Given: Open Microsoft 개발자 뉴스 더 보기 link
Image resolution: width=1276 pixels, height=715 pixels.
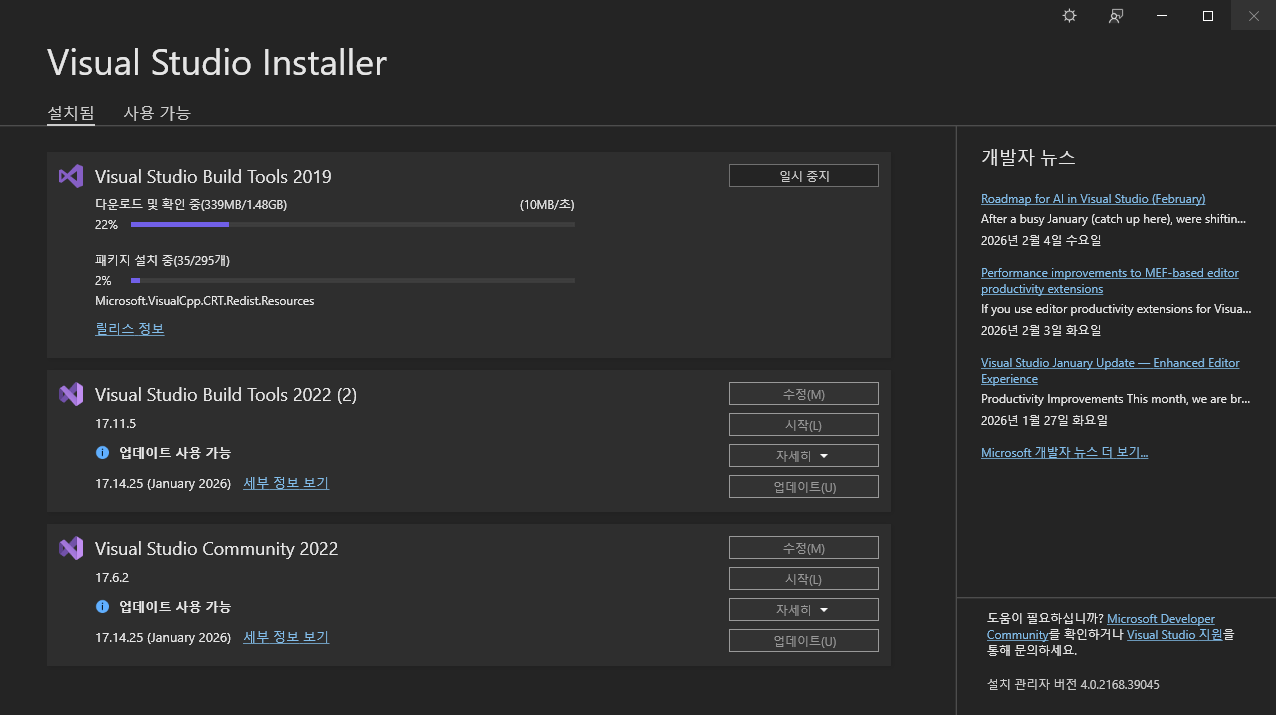Looking at the screenshot, I should (x=1065, y=453).
